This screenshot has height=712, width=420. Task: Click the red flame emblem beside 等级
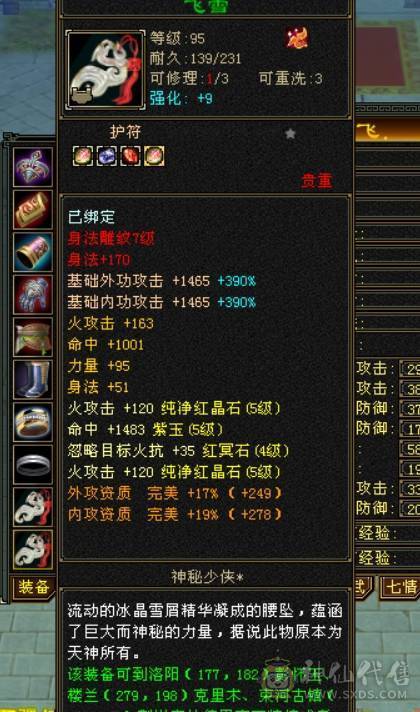pos(297,38)
